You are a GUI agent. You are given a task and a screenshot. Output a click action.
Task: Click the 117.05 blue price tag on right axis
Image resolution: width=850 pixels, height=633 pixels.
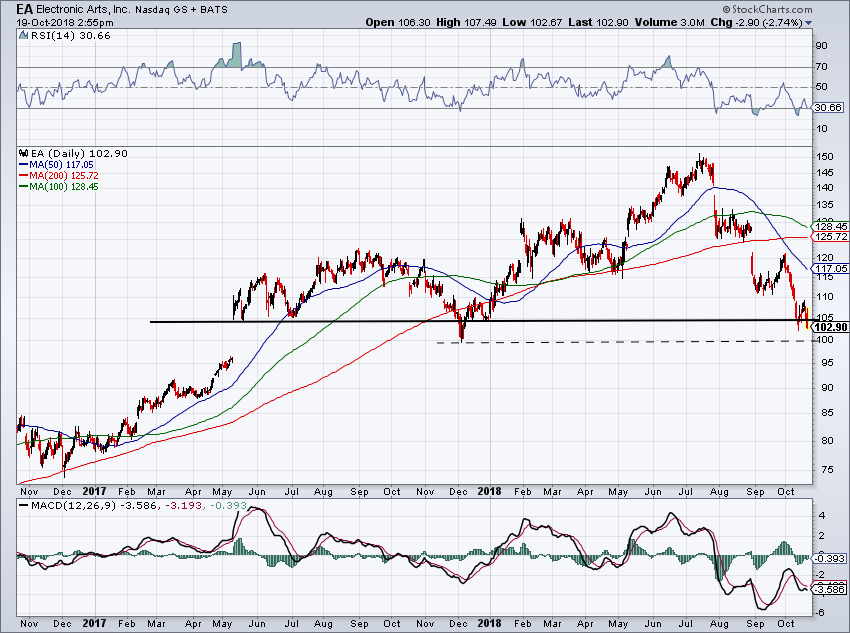point(830,268)
